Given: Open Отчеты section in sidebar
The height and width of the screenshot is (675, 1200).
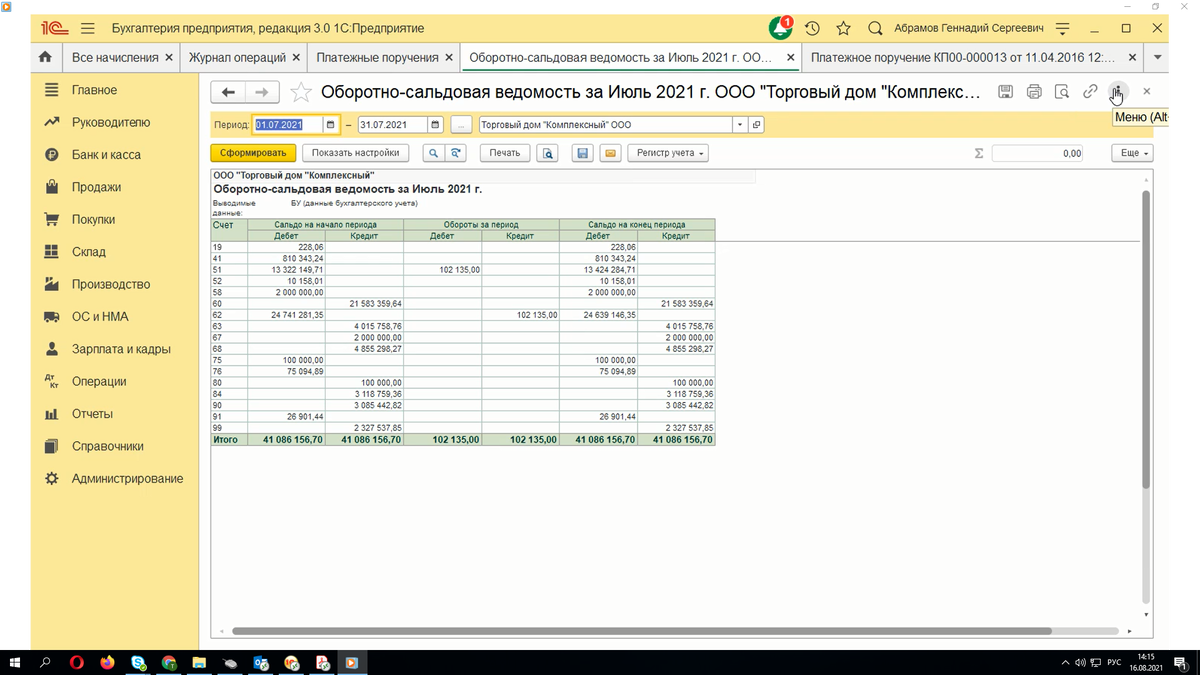Looking at the screenshot, I should point(92,414).
